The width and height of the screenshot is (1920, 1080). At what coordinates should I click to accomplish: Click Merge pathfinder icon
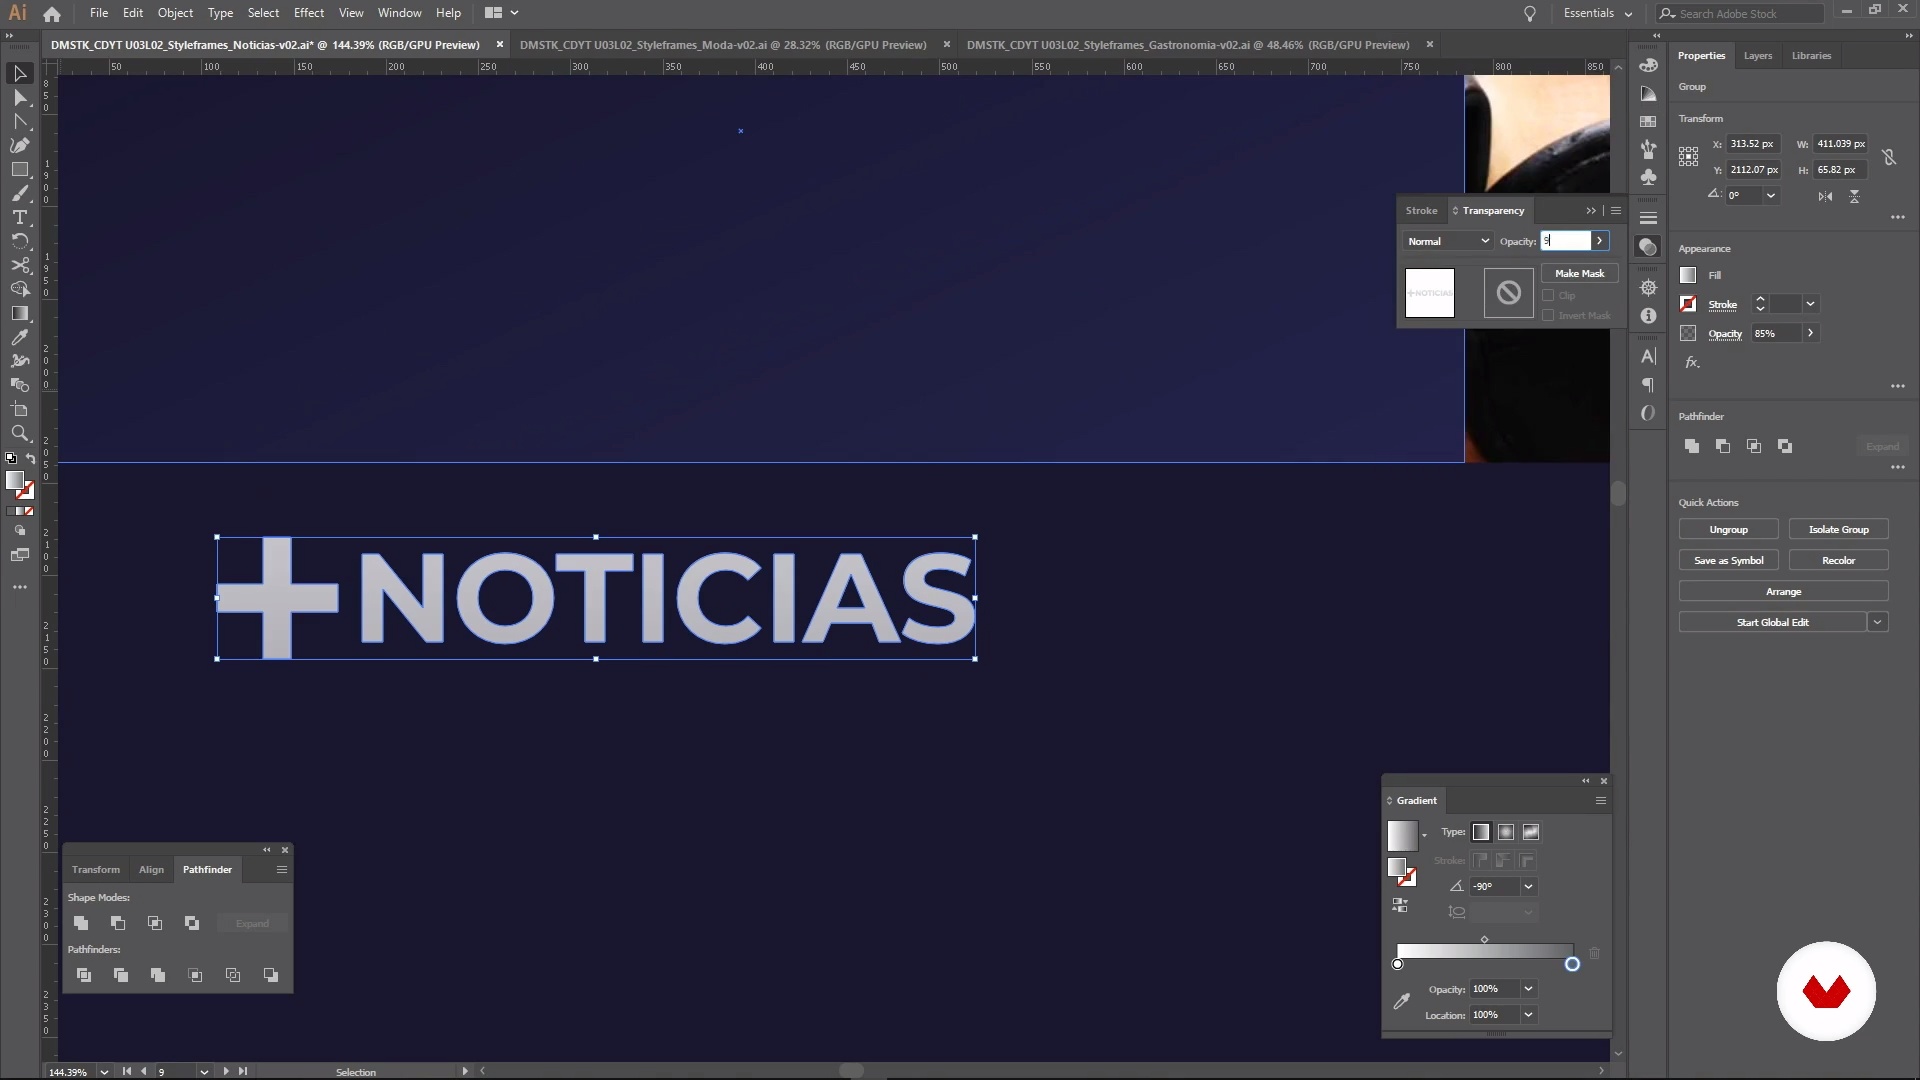pyautogui.click(x=158, y=975)
